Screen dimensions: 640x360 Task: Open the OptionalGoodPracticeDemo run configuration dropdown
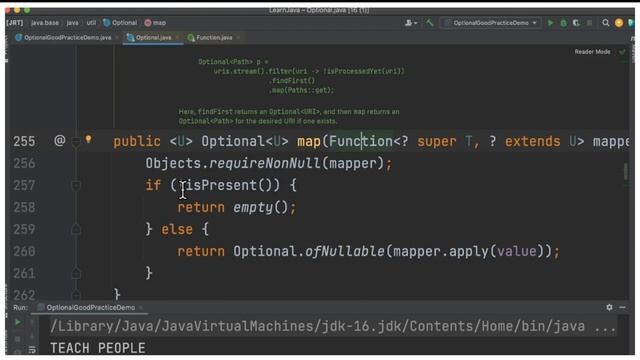click(491, 23)
